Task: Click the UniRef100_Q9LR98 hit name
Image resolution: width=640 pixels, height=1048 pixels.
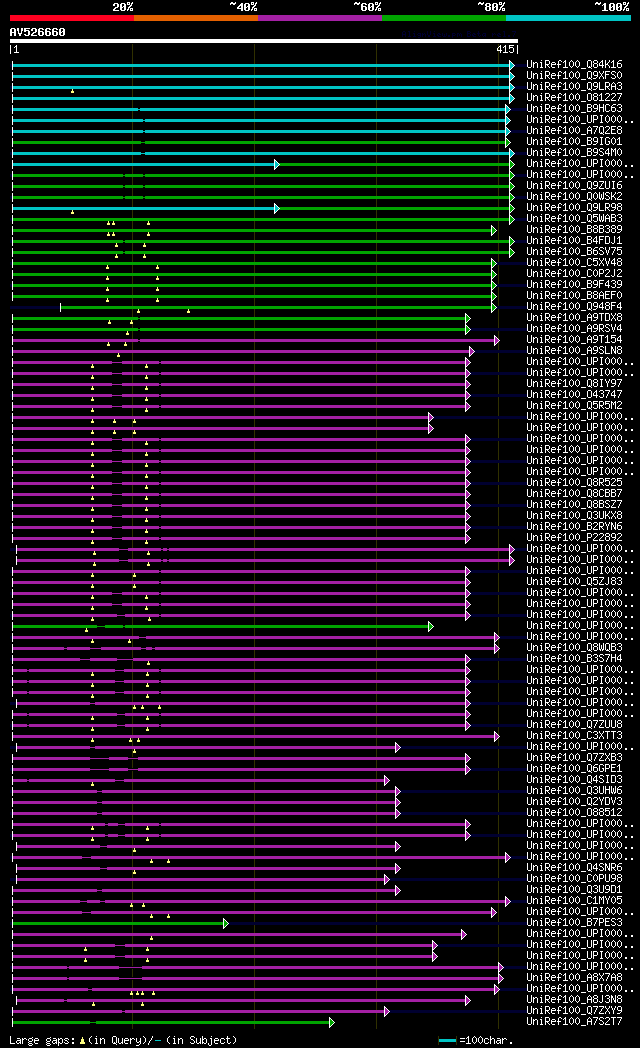Action: pyautogui.click(x=574, y=207)
